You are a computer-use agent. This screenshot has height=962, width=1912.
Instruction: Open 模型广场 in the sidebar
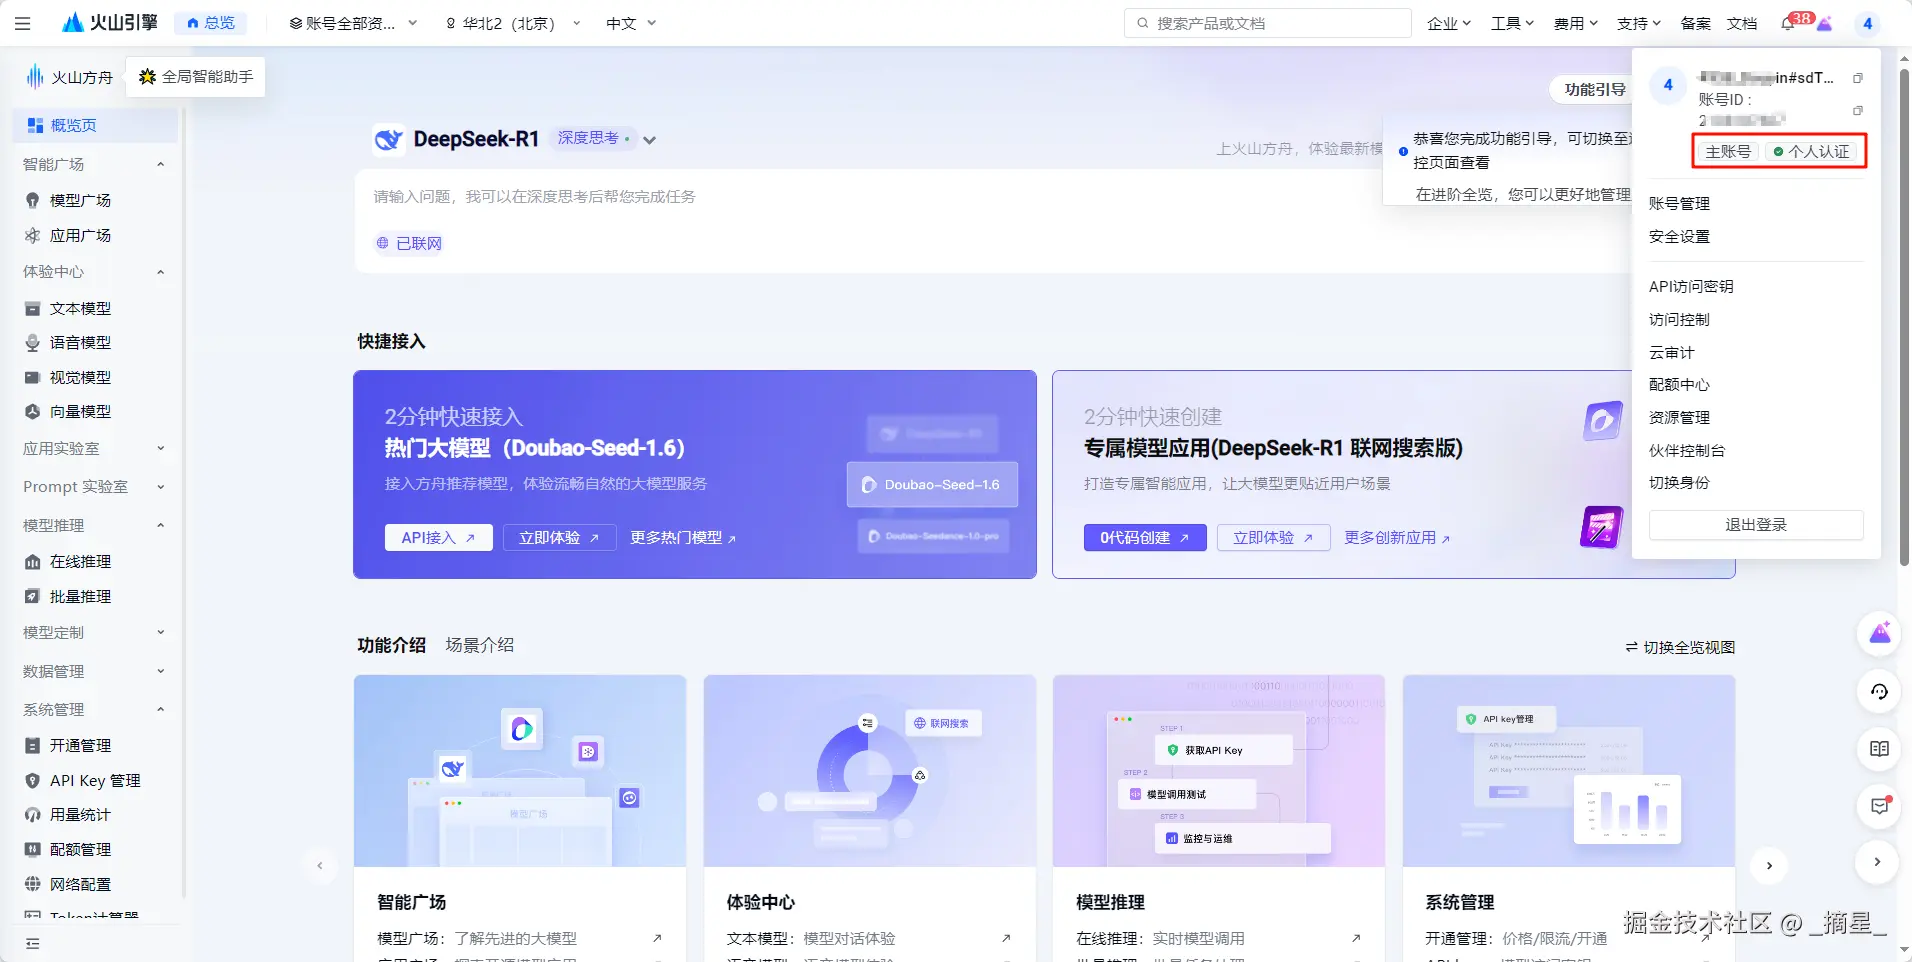click(81, 200)
